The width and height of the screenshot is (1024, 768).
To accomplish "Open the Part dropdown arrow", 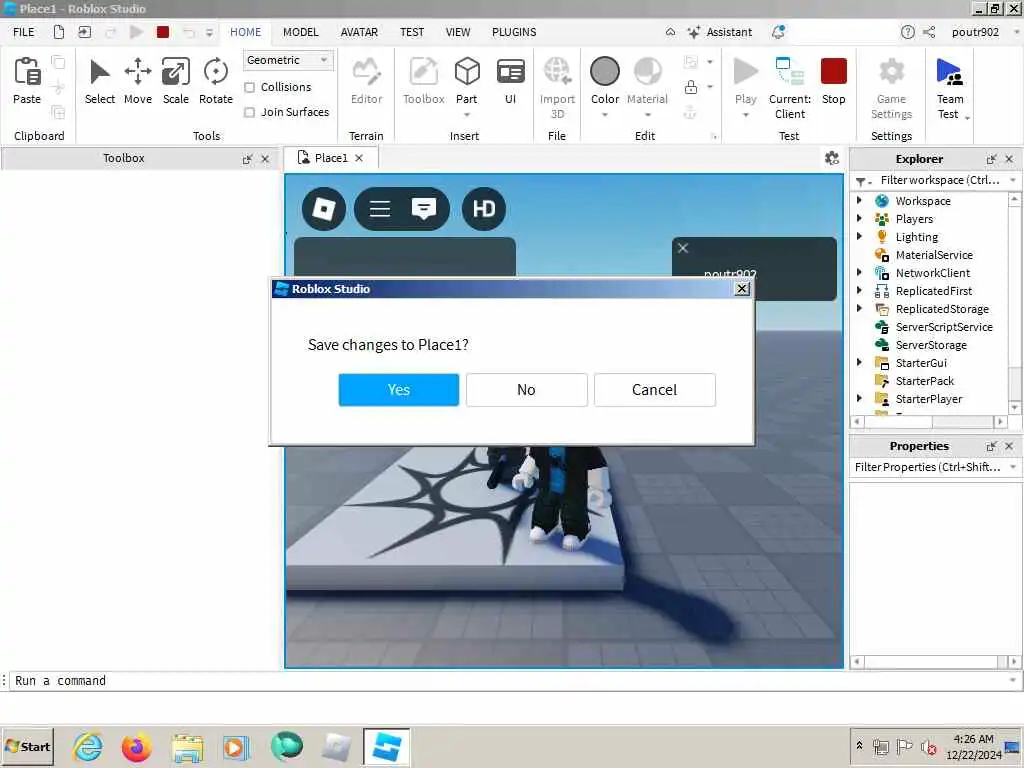I will click(x=467, y=115).
